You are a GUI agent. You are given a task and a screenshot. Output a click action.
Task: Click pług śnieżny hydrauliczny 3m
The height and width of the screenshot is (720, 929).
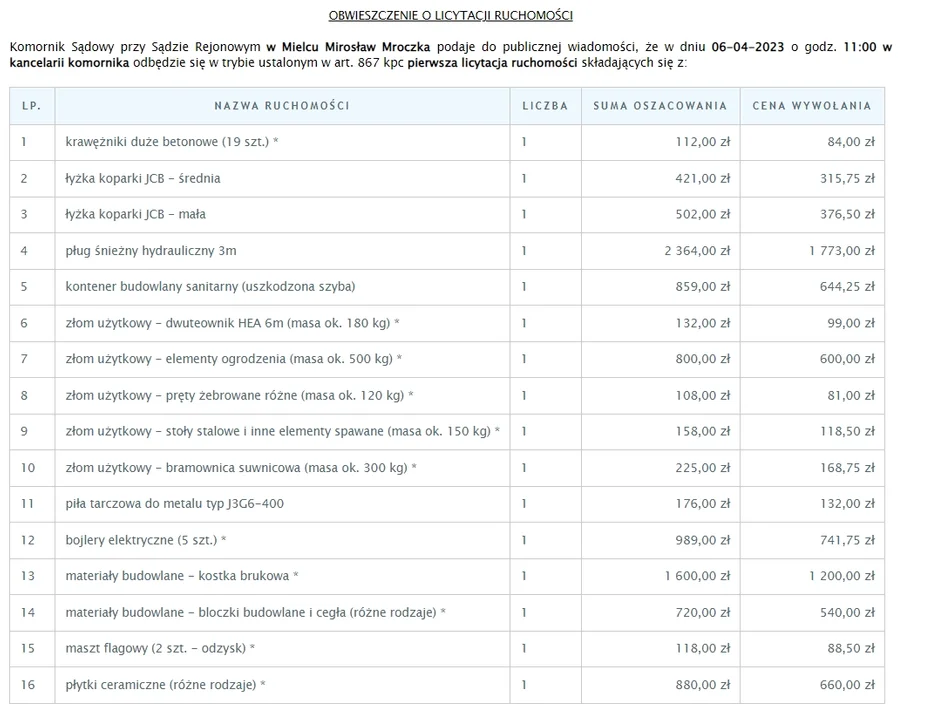150,251
